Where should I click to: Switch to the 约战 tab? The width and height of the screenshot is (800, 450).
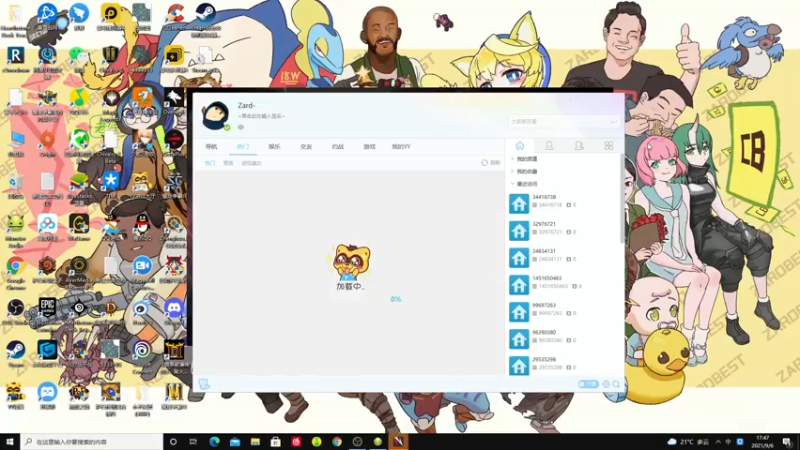point(338,147)
